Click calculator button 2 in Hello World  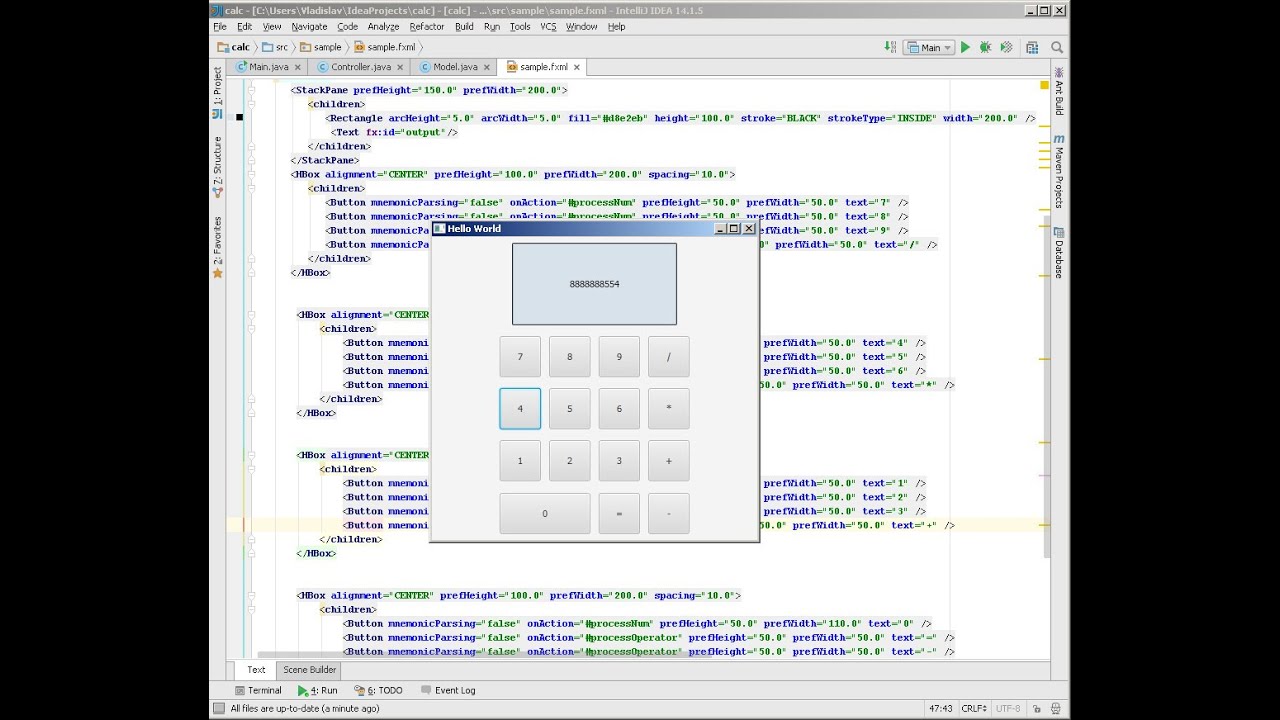click(570, 461)
